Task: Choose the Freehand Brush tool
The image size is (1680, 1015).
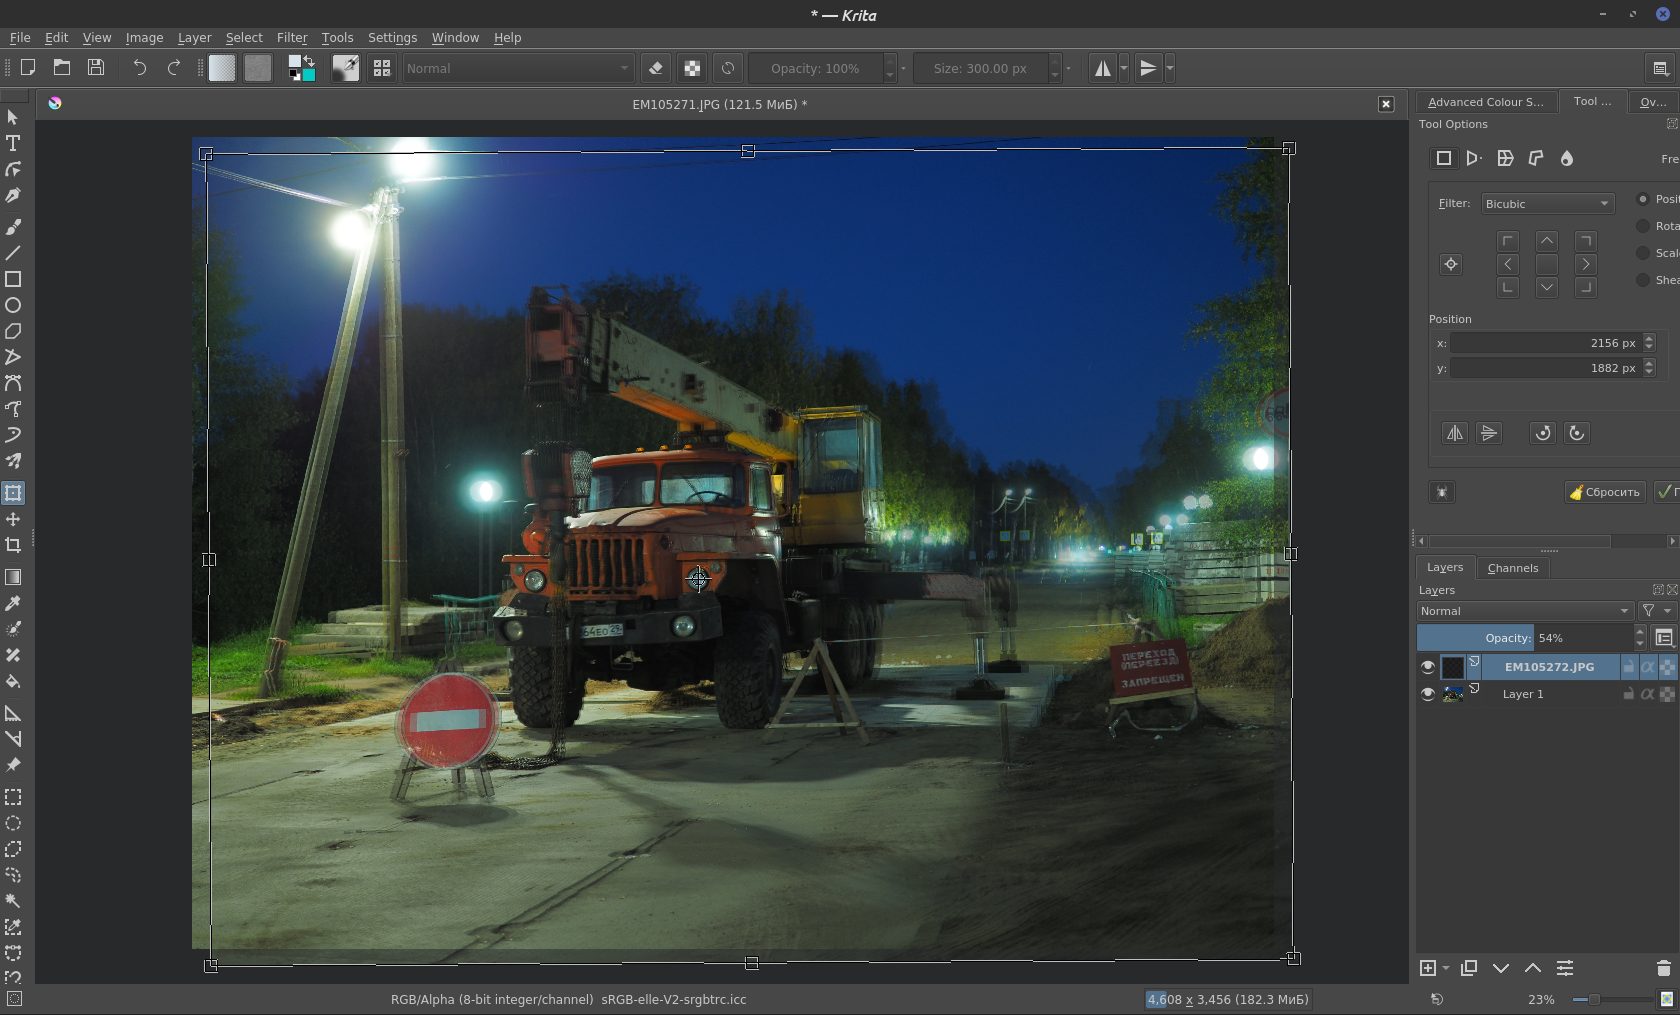Action: (13, 227)
